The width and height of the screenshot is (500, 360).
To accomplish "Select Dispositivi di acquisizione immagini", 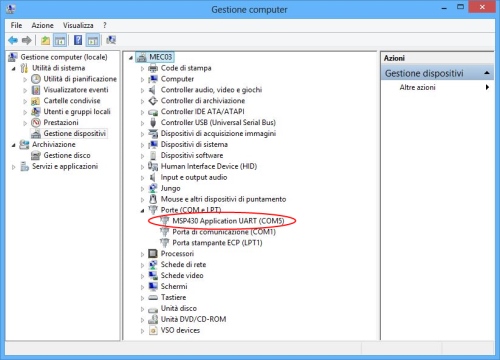I will [x=218, y=134].
